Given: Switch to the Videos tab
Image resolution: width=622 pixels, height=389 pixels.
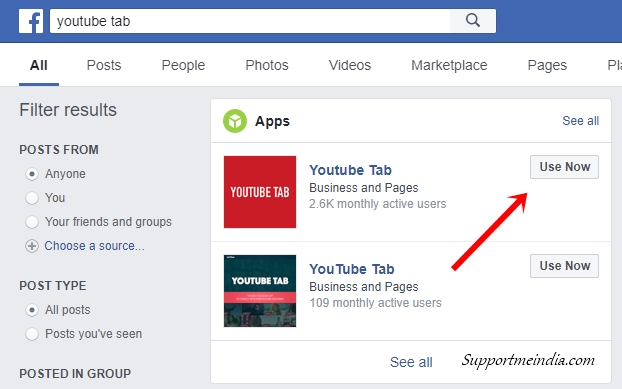Looking at the screenshot, I should [x=350, y=65].
